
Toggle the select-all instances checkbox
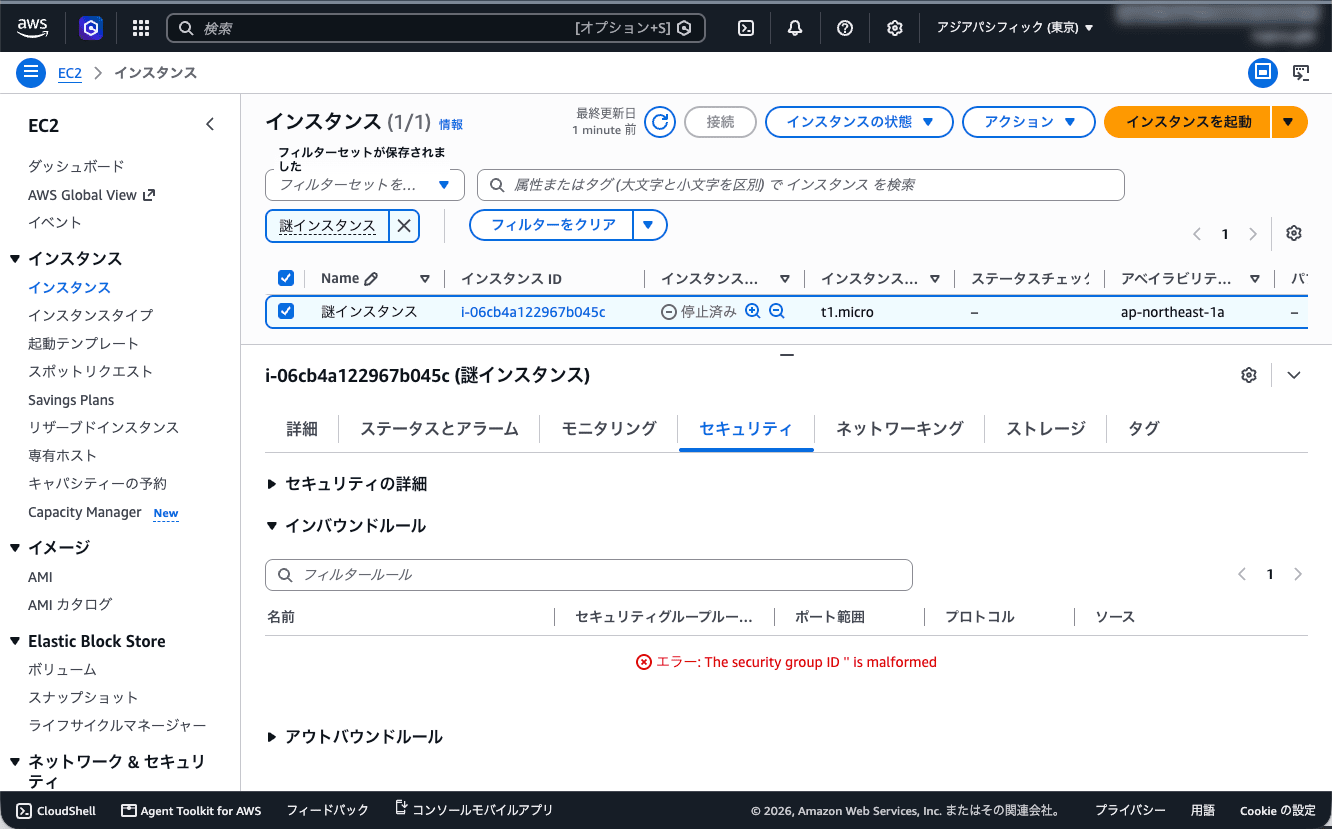(x=286, y=278)
